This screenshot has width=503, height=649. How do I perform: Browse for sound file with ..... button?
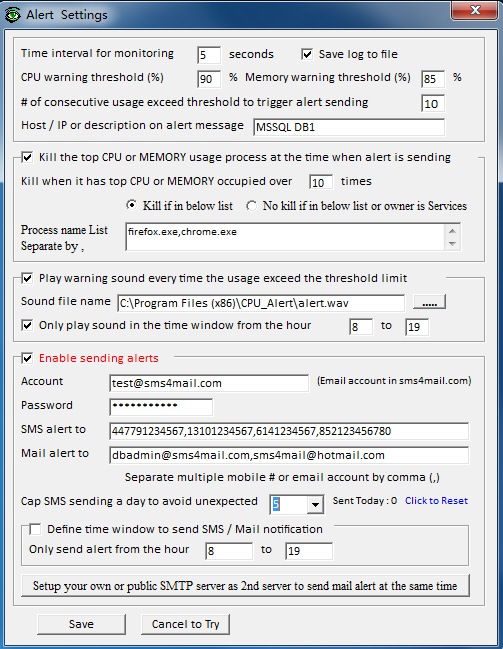[x=429, y=302]
